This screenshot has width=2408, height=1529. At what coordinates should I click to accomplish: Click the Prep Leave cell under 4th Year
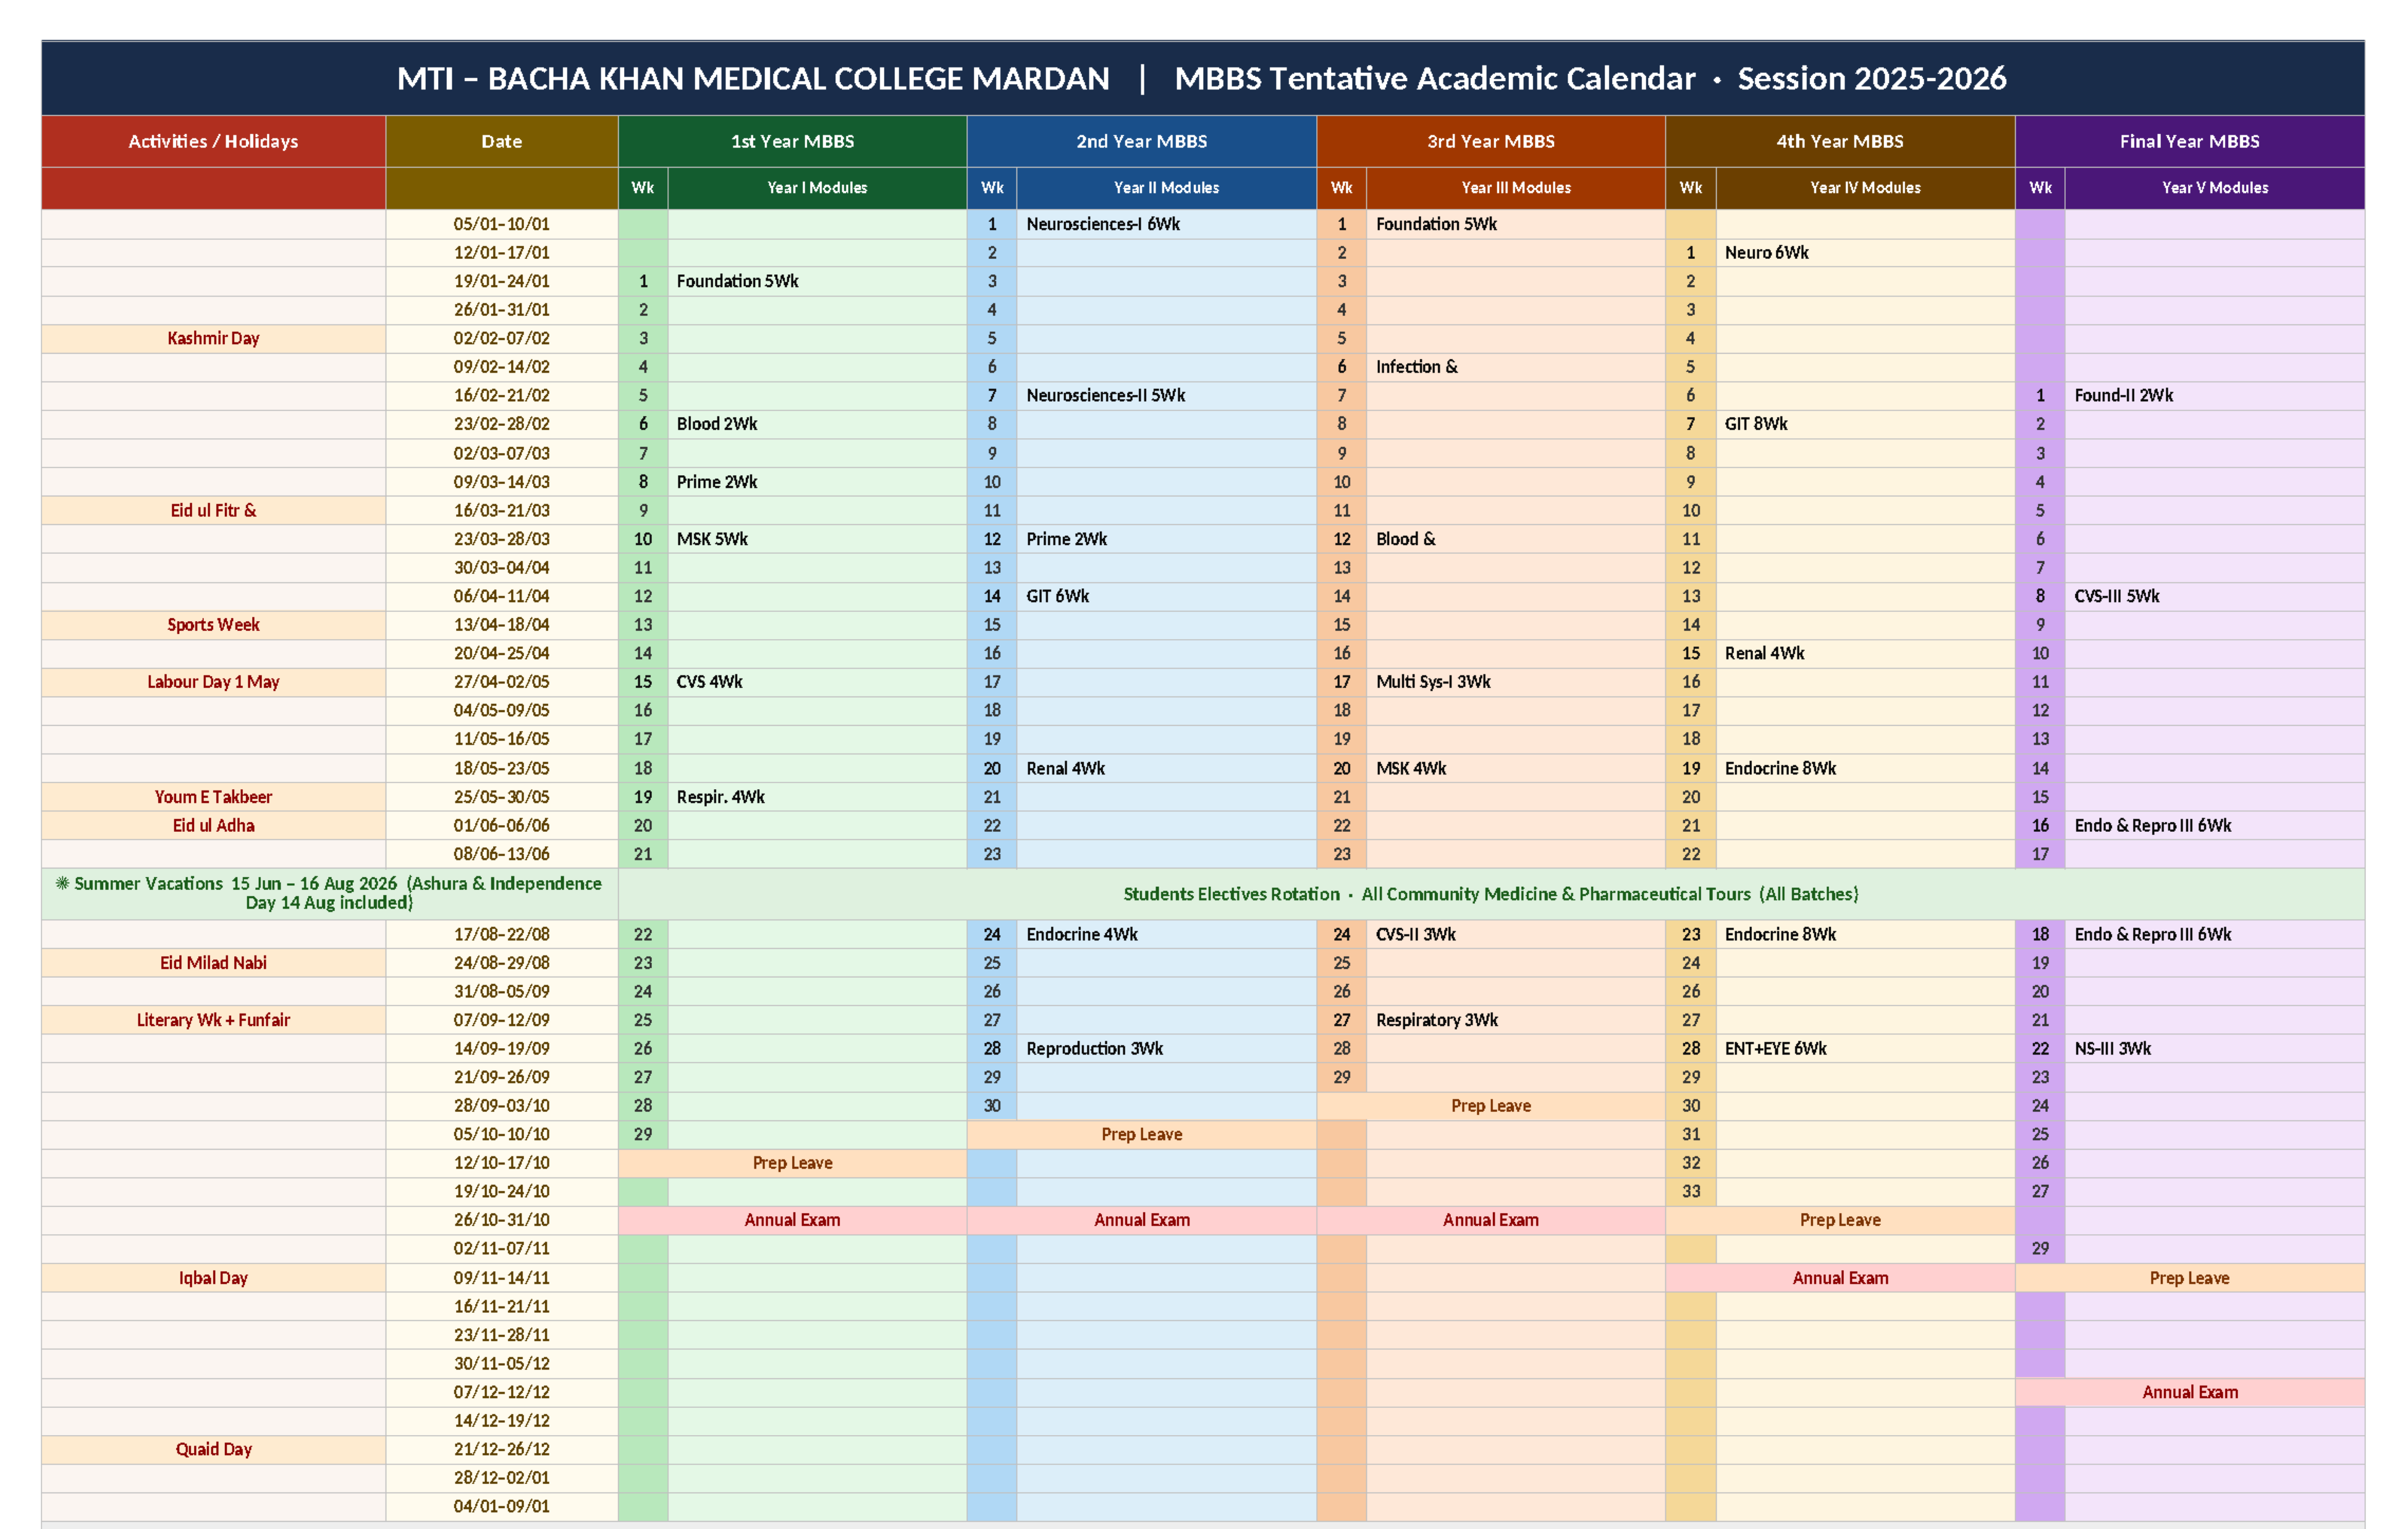tap(1840, 1220)
